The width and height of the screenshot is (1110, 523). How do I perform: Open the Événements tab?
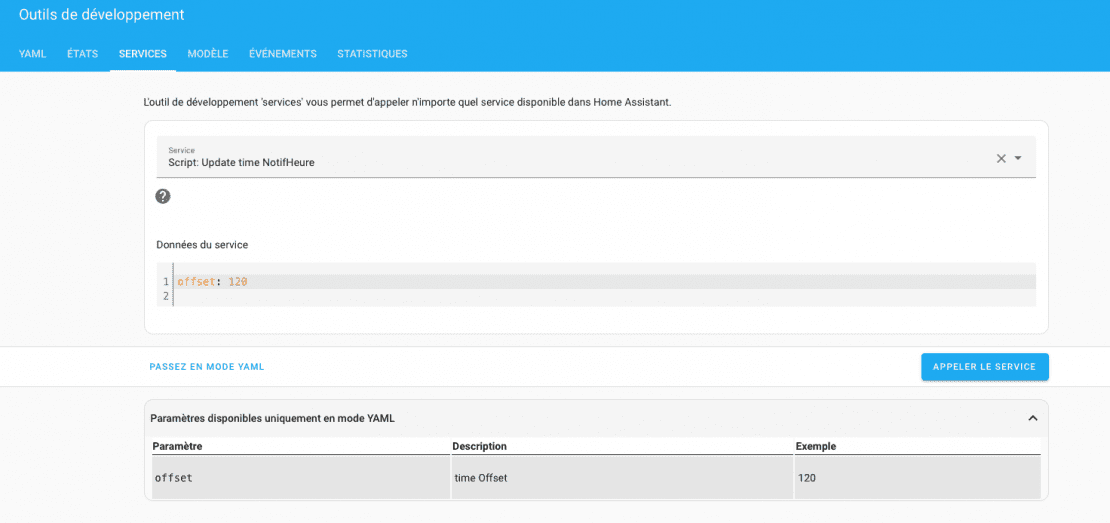pos(283,54)
